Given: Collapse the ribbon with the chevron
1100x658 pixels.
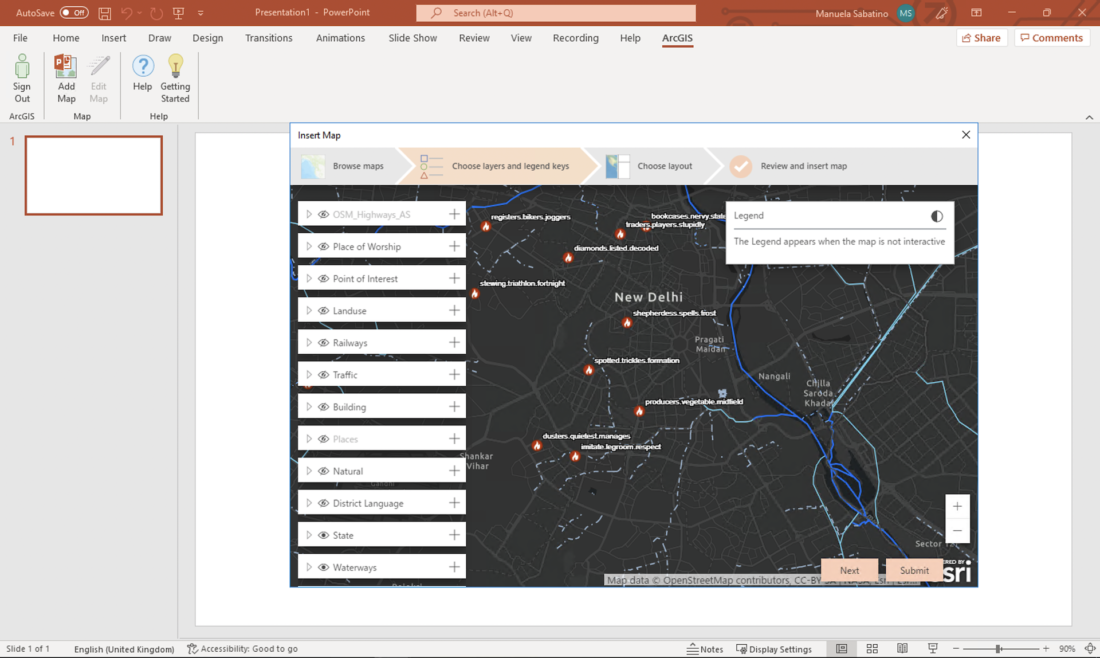Looking at the screenshot, I should coord(1089,117).
